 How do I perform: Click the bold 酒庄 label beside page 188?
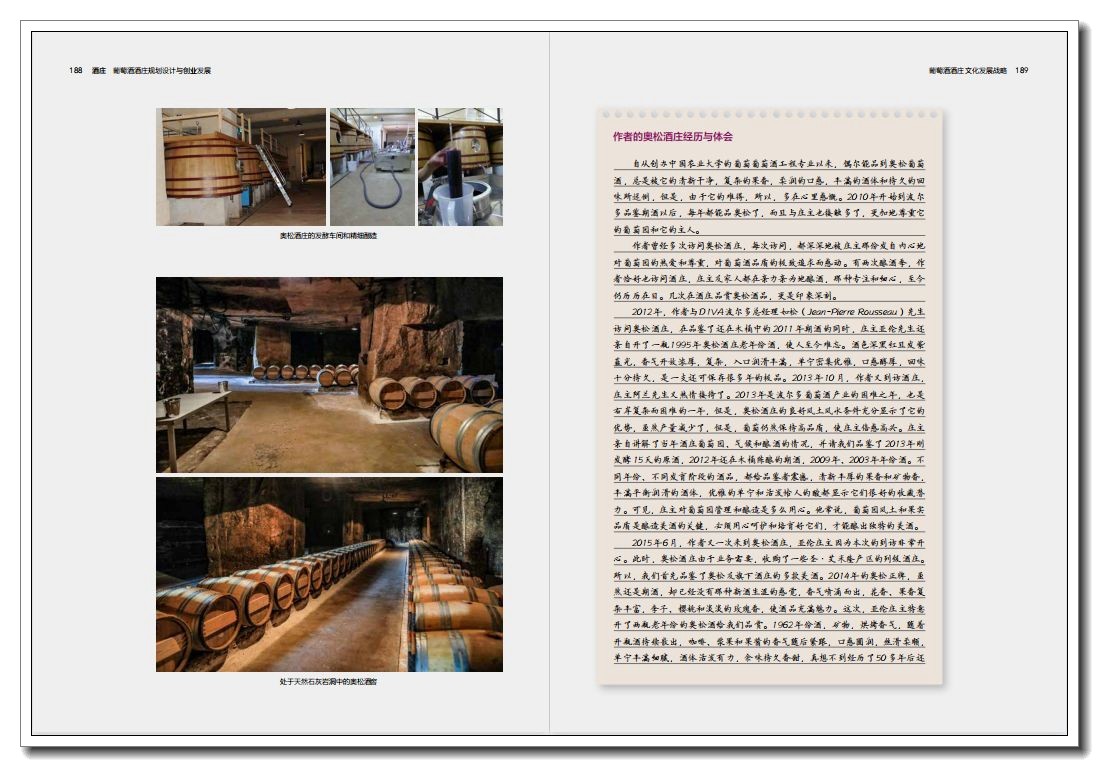[x=98, y=71]
